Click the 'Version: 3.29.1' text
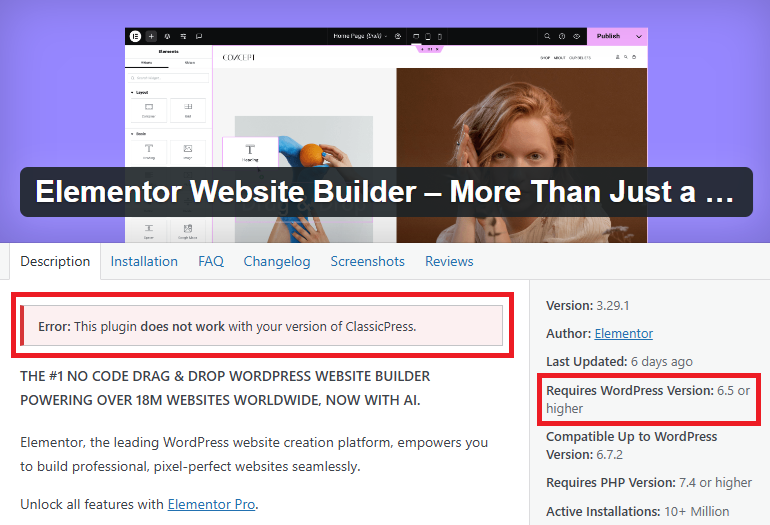 587,305
